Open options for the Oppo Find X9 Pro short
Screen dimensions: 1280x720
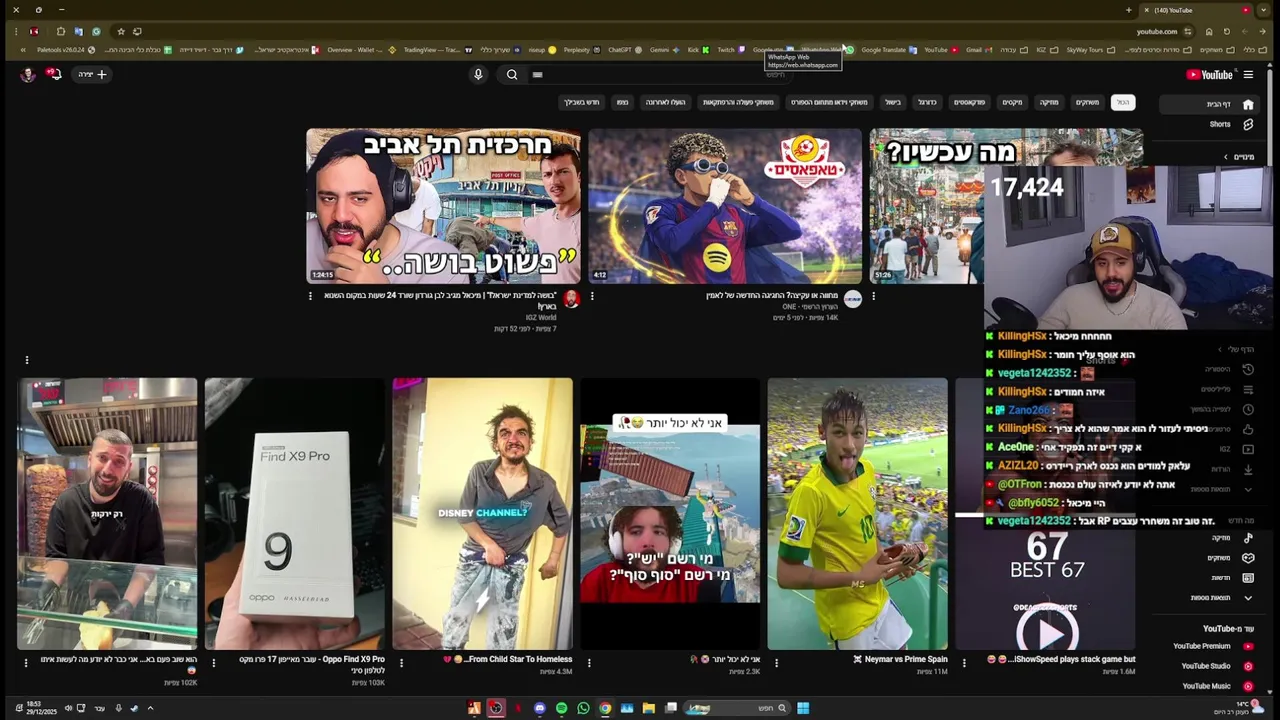coord(213,662)
